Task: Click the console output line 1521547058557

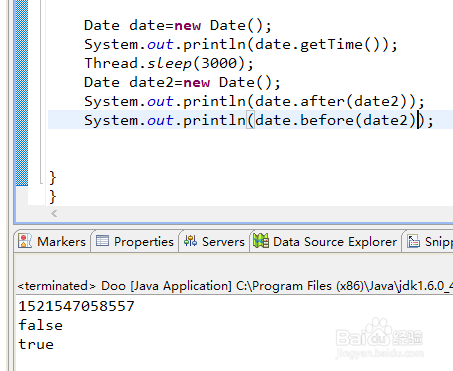Action: (x=76, y=306)
